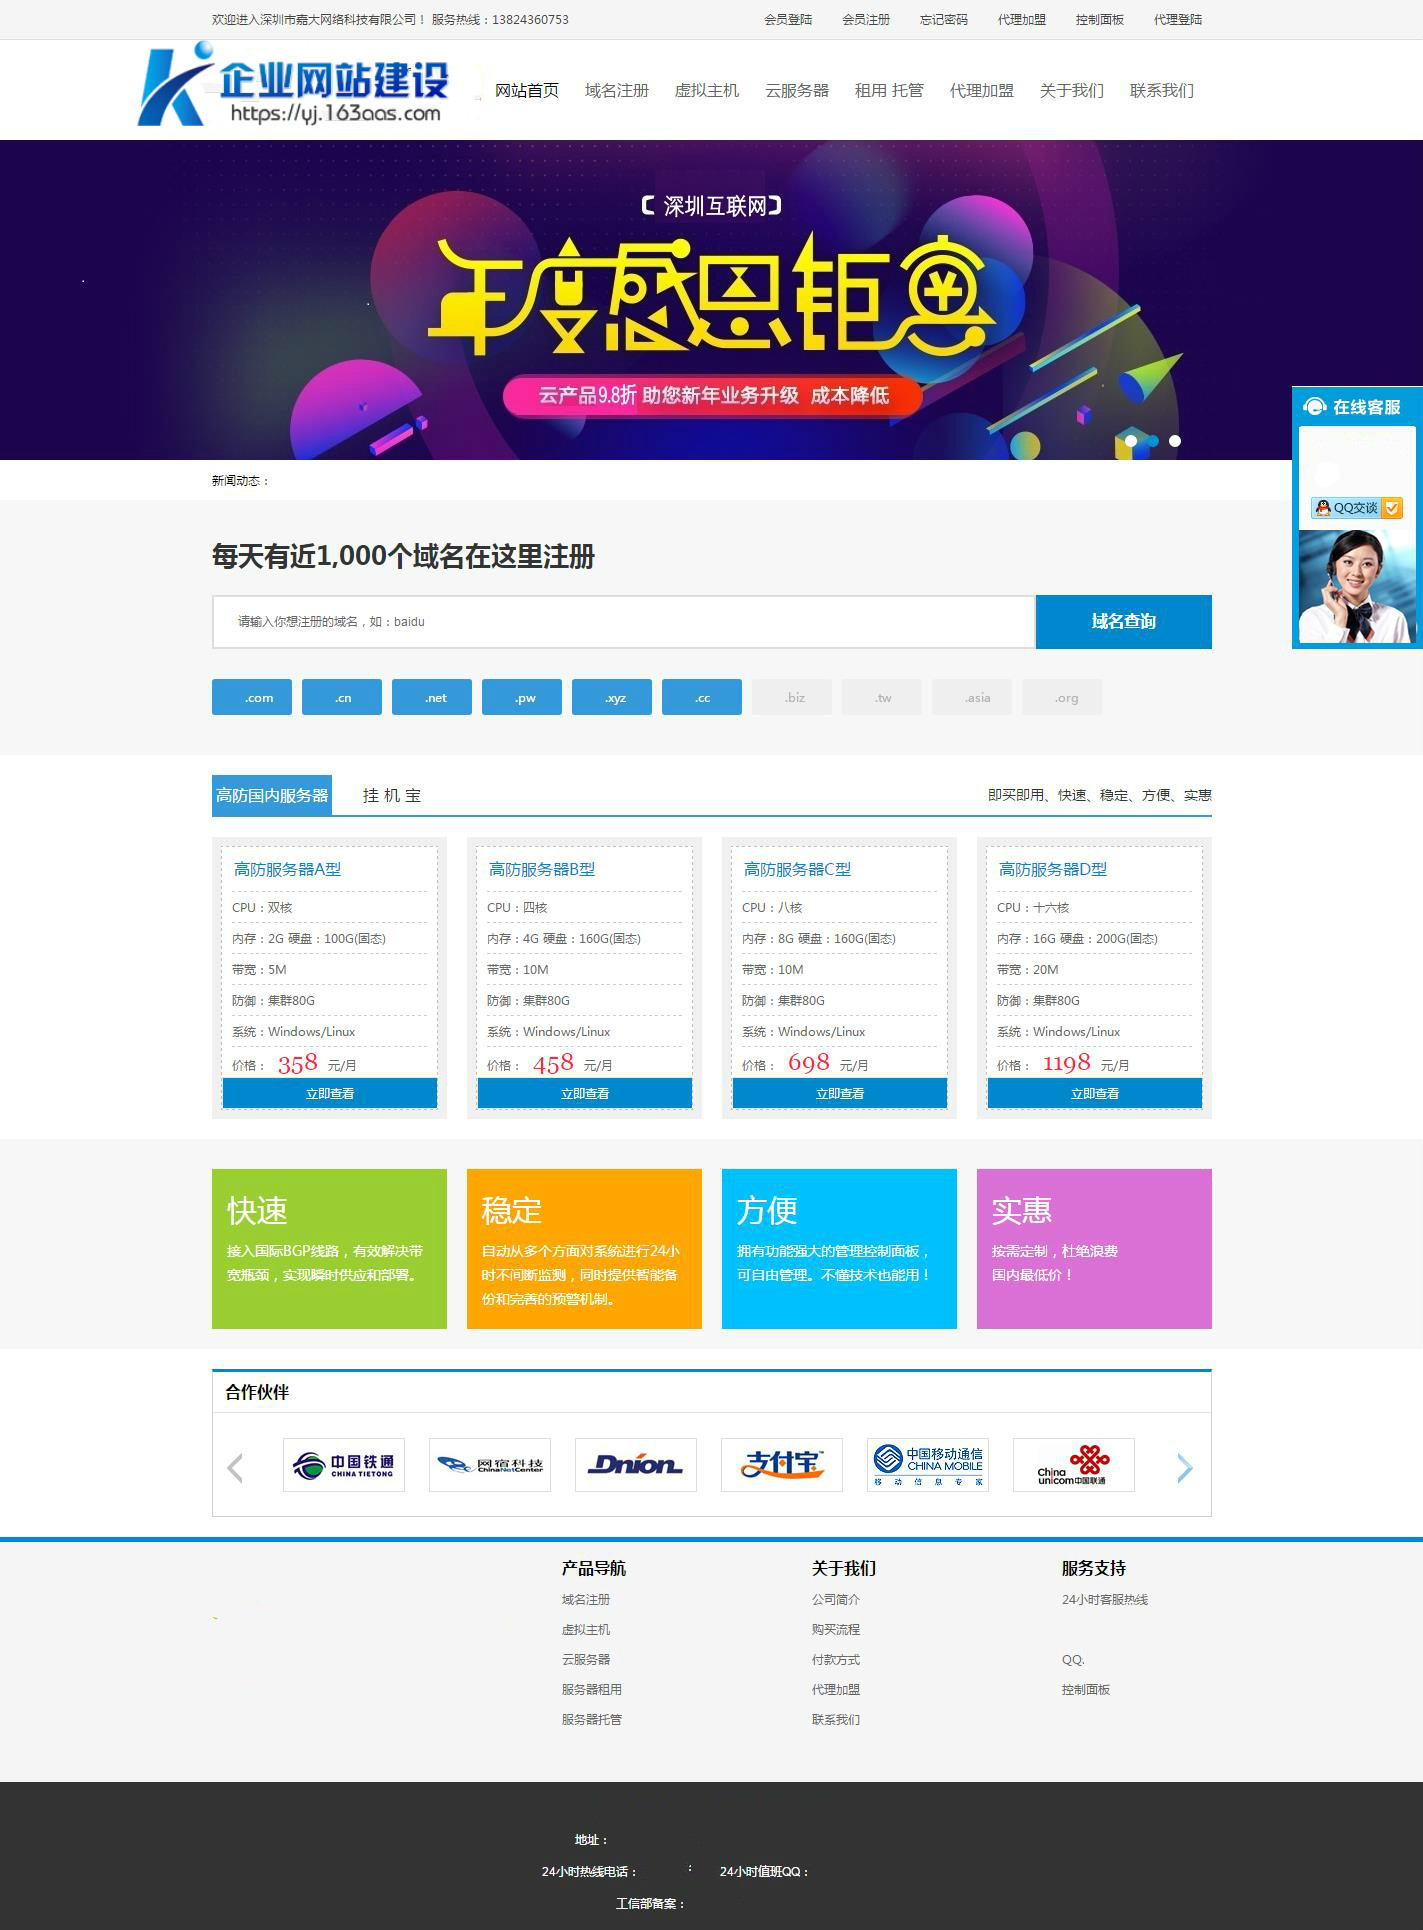Viewport: 1423px width, 1930px height.
Task: Toggle the .cc domain extension
Action: tap(702, 697)
